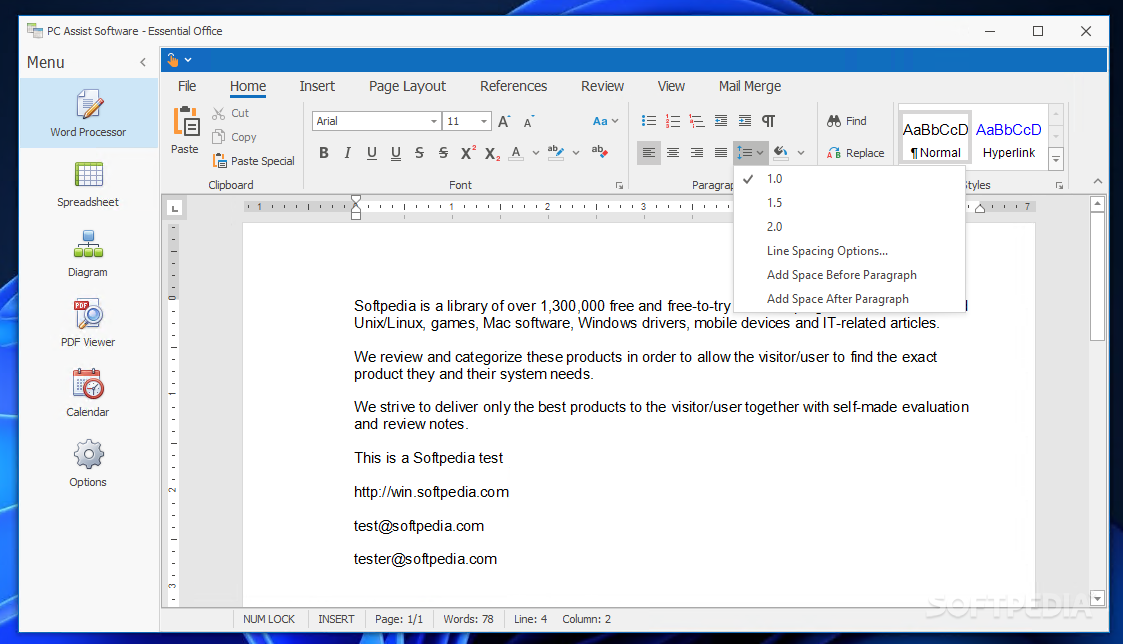Click the Copy button

[234, 137]
